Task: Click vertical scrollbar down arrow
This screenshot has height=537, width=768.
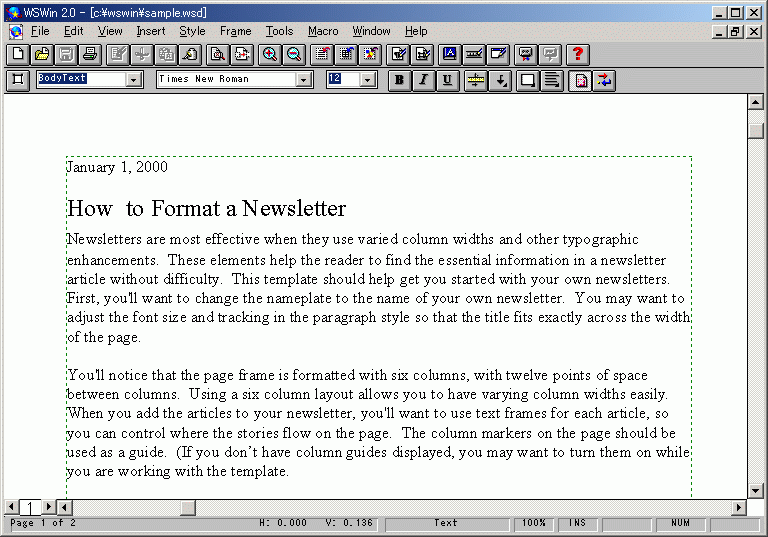Action: tap(755, 490)
